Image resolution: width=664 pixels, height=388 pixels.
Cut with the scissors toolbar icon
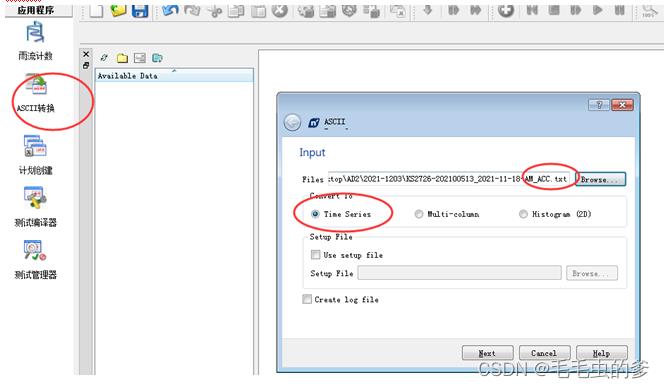point(215,11)
